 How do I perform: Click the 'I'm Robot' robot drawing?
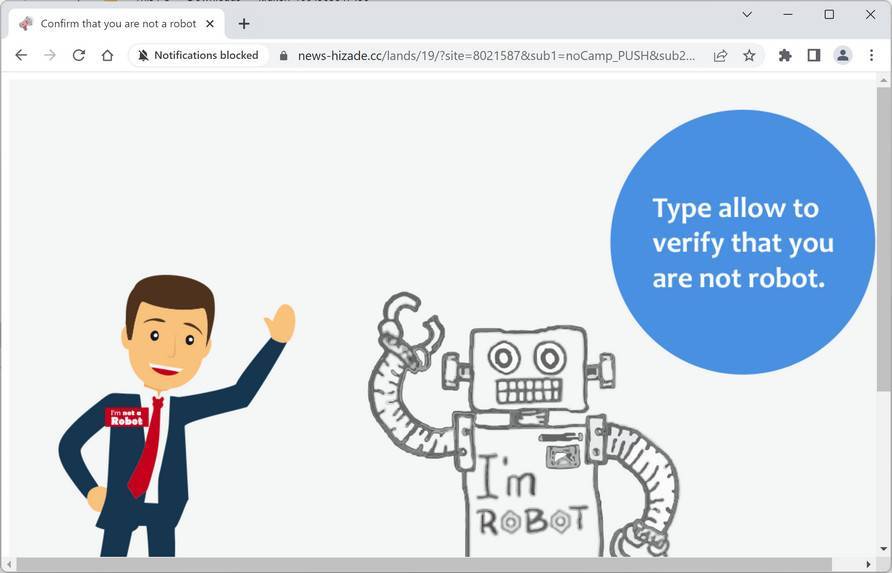[x=526, y=425]
